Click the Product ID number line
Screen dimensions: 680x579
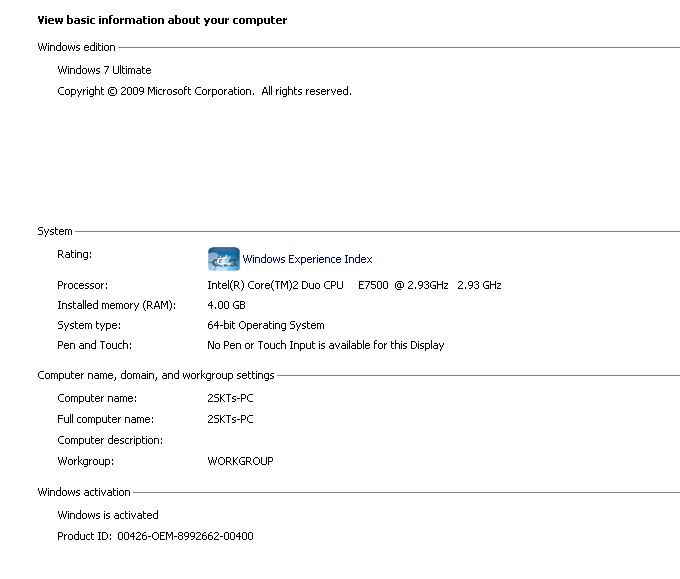(155, 536)
